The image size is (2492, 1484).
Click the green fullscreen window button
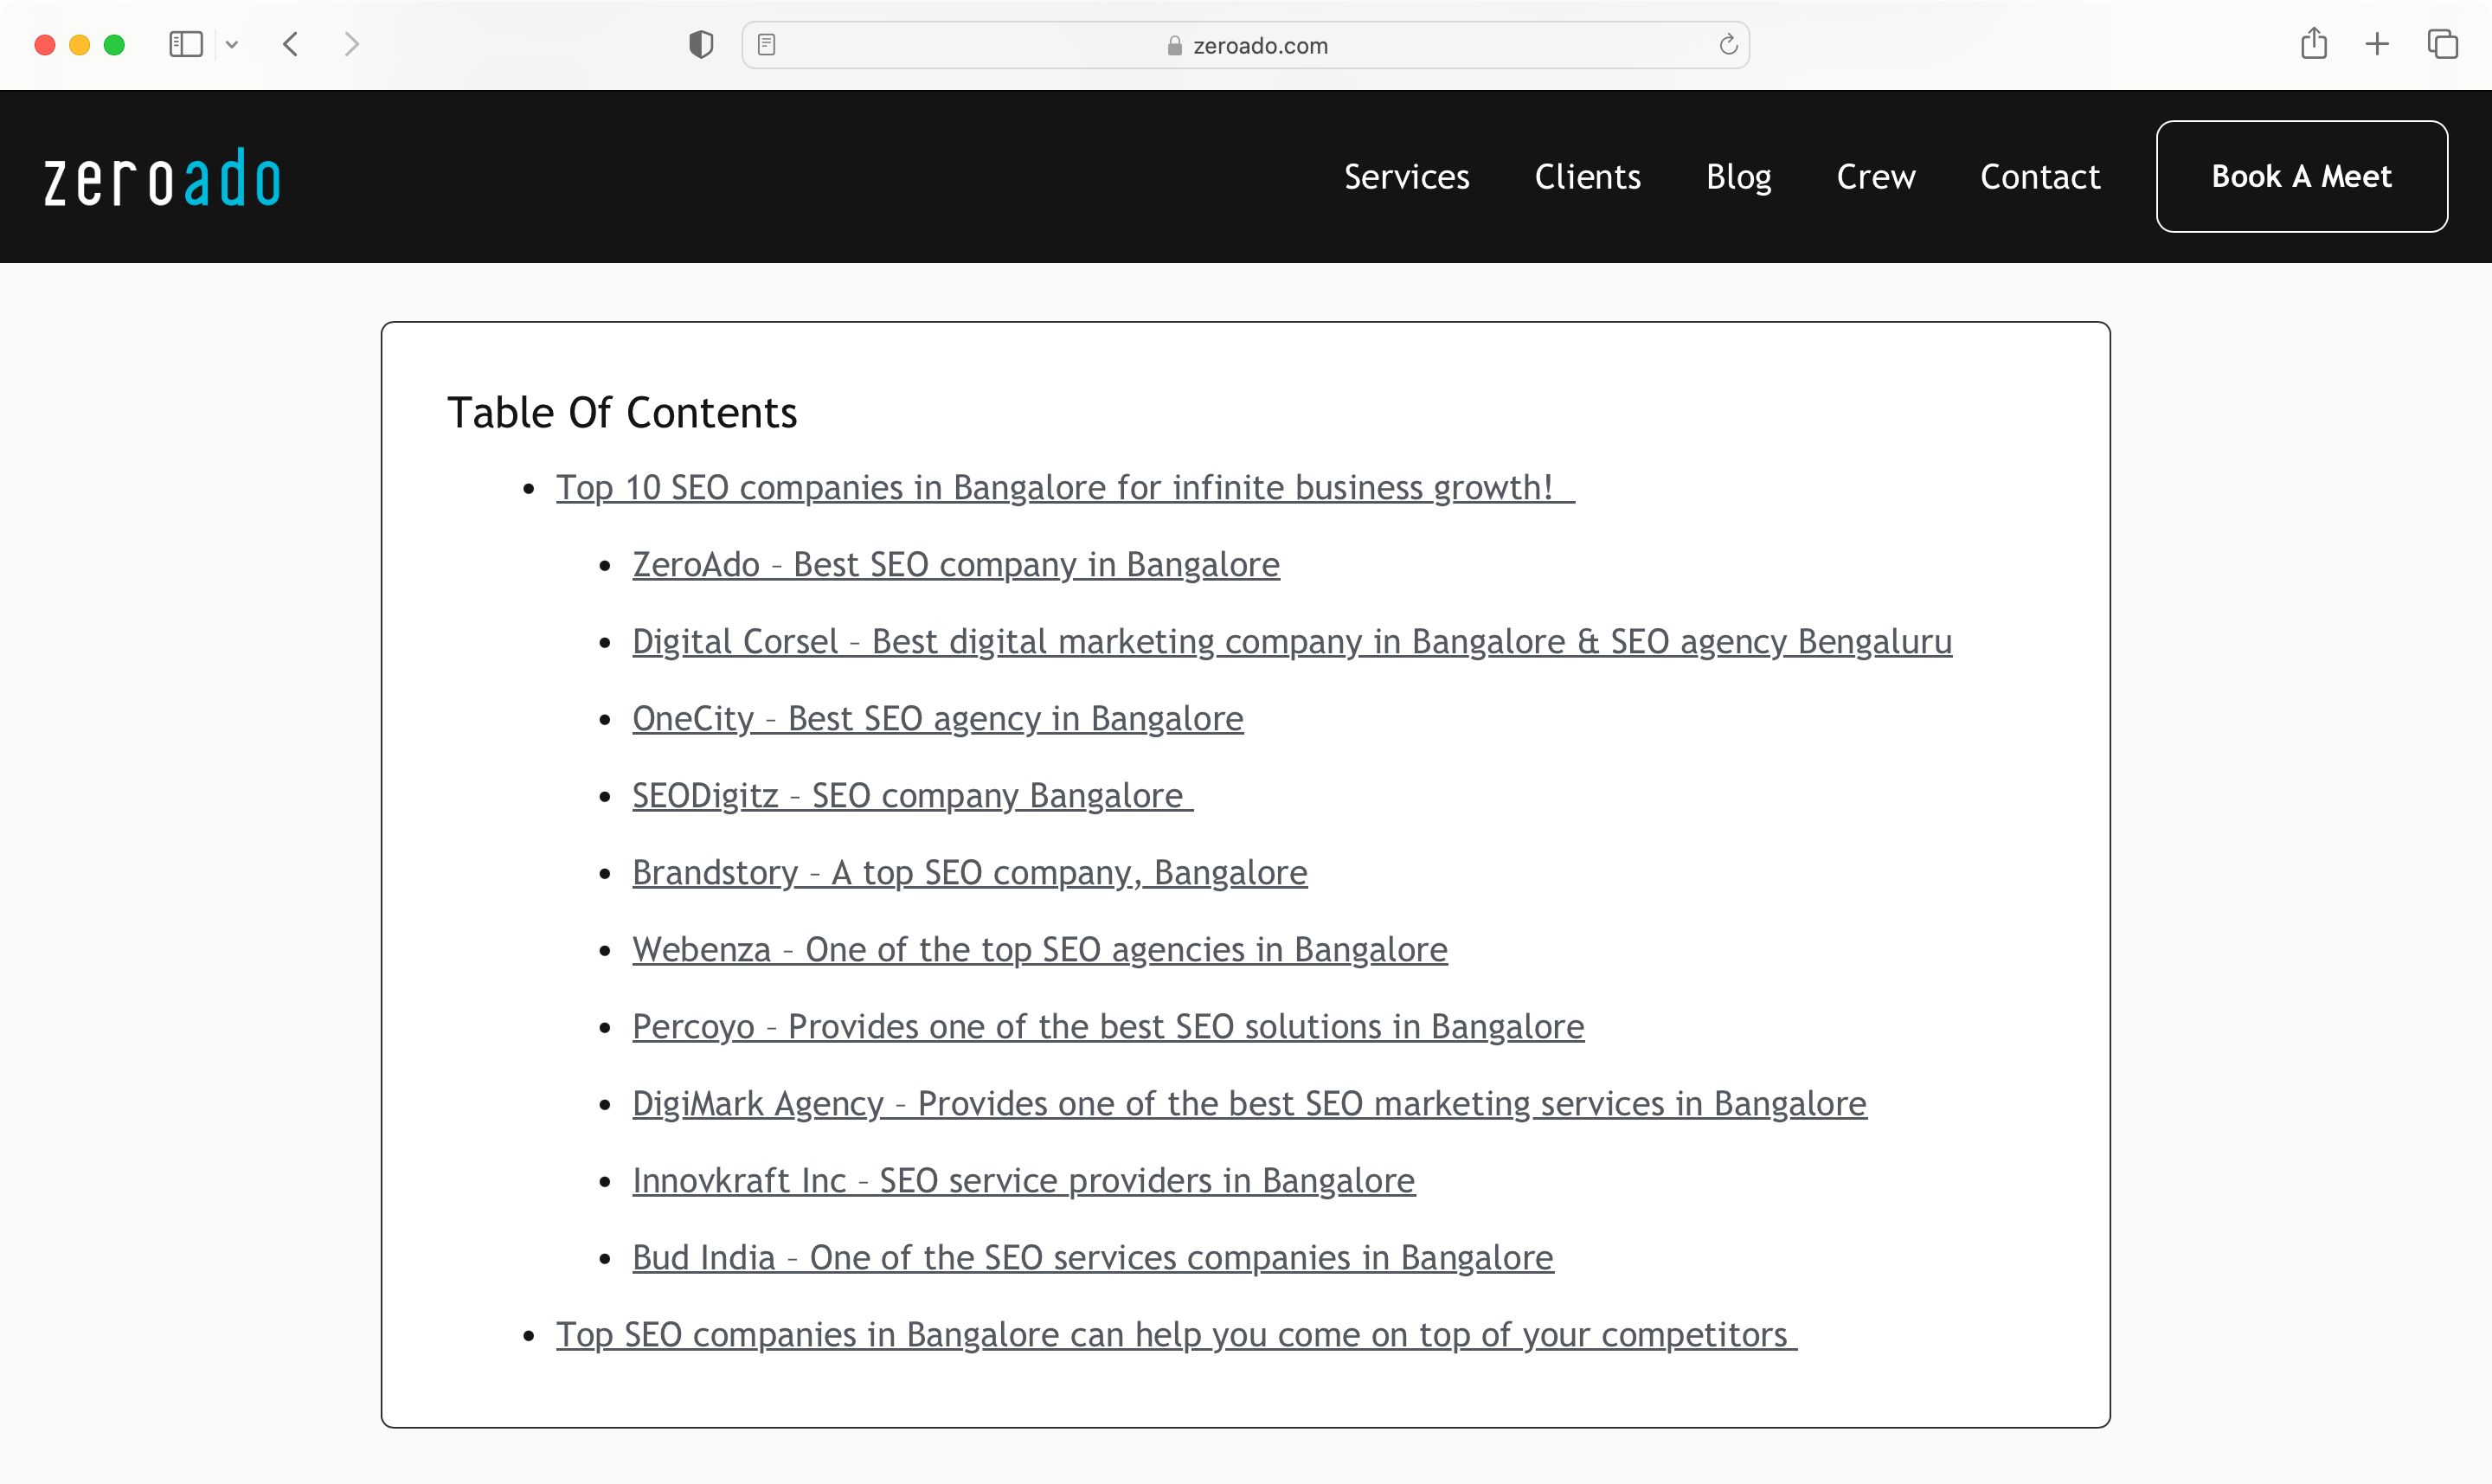(115, 45)
